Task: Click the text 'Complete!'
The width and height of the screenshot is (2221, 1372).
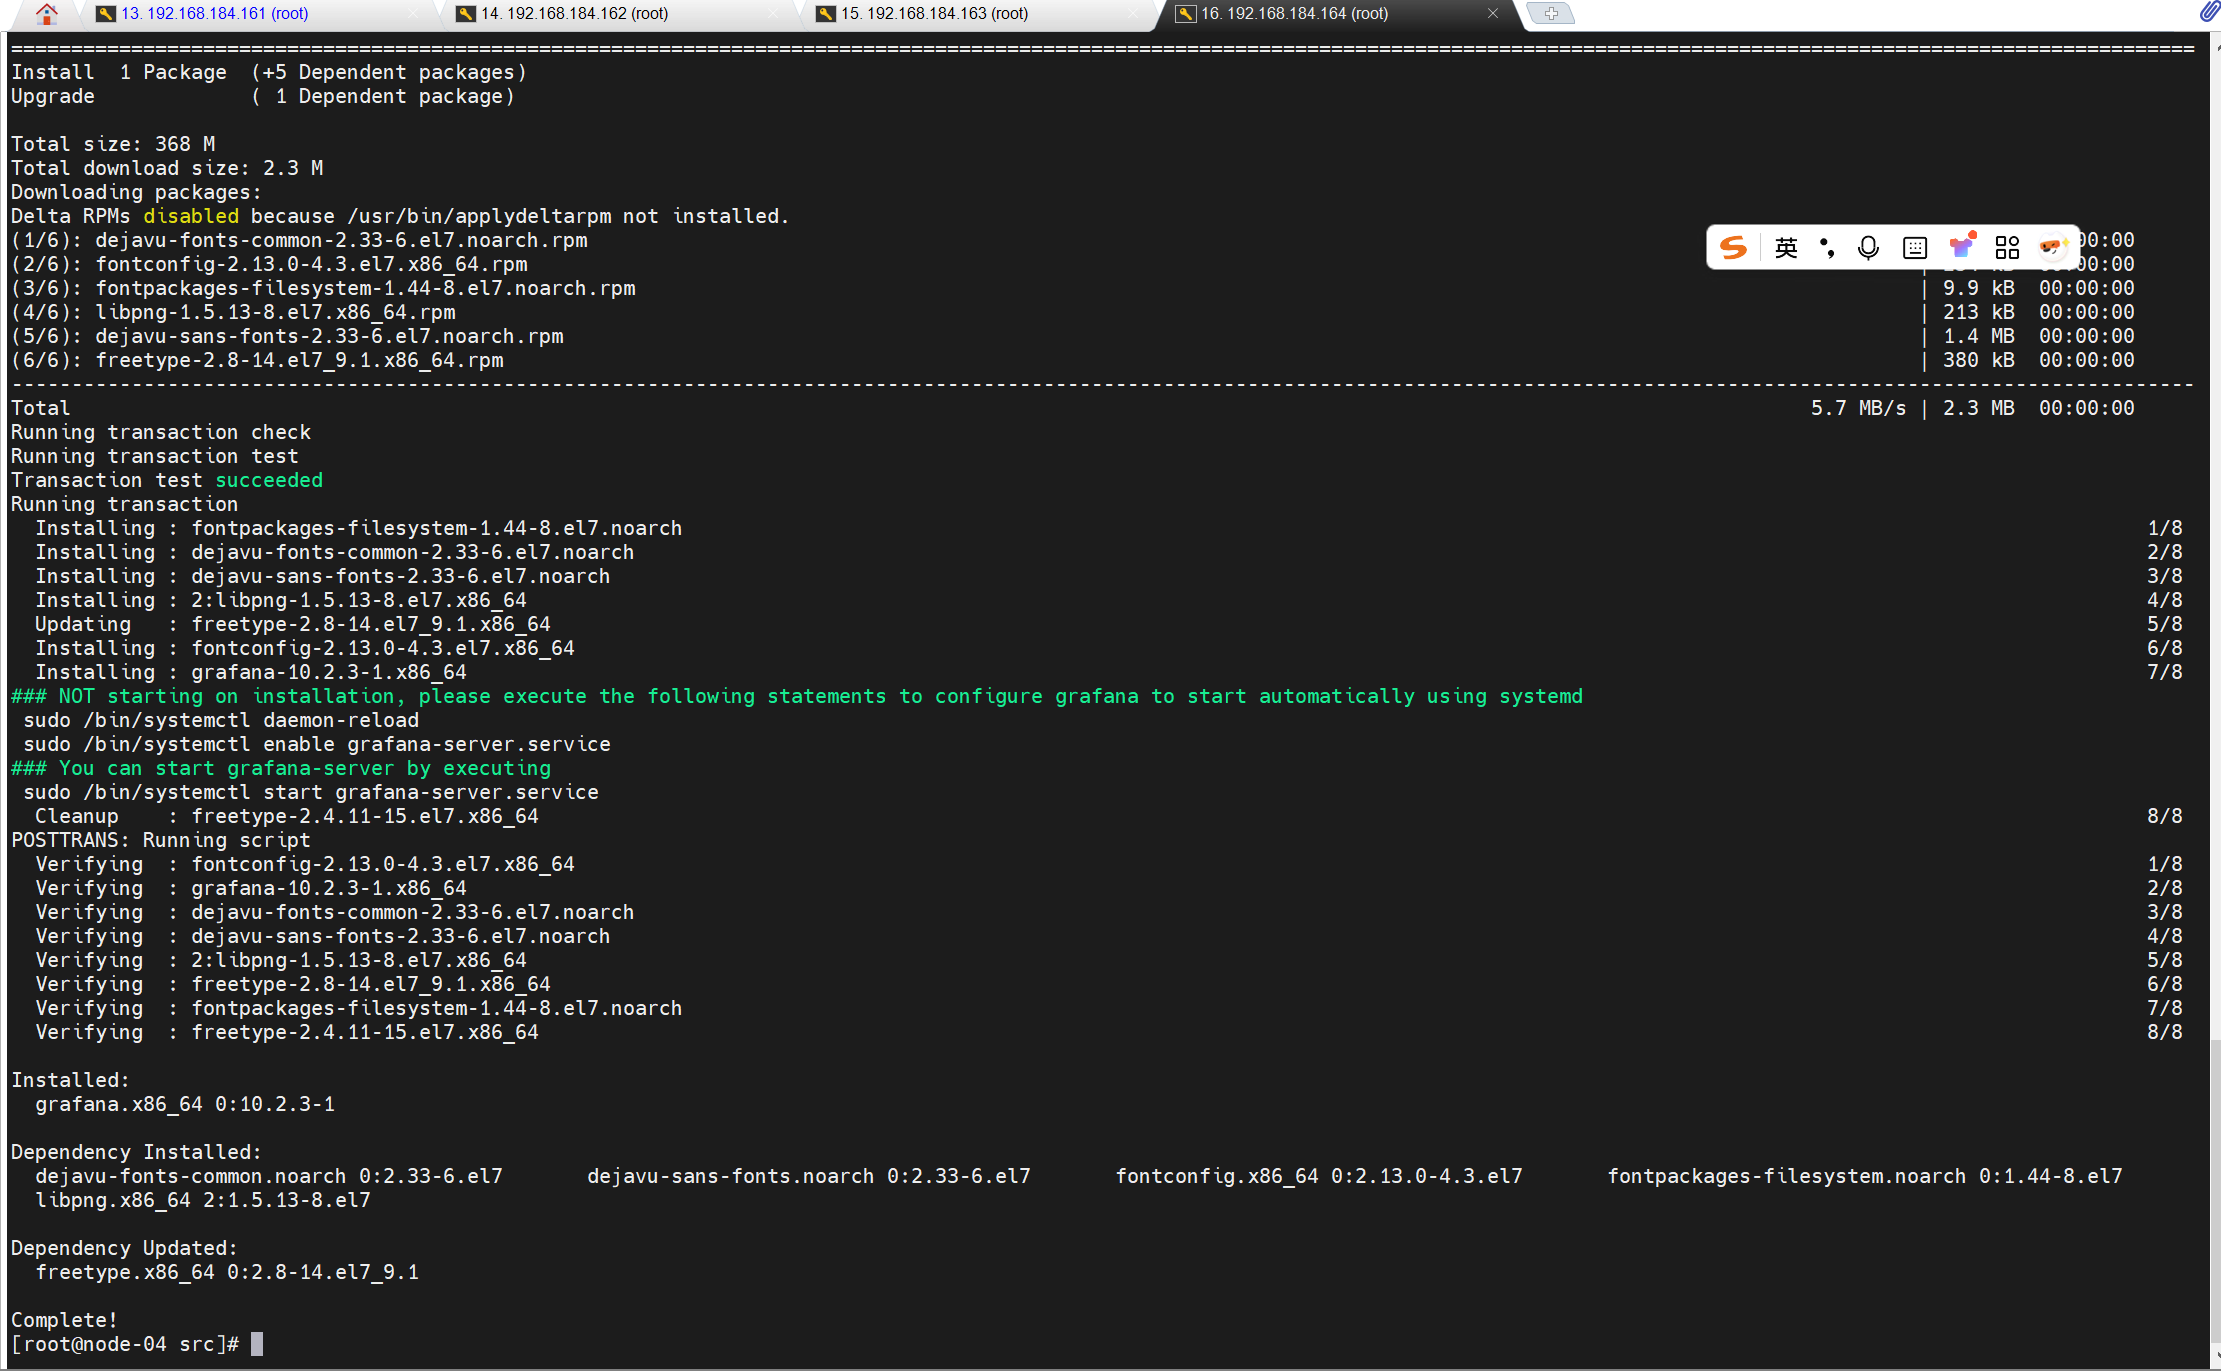Action: pyautogui.click(x=64, y=1320)
